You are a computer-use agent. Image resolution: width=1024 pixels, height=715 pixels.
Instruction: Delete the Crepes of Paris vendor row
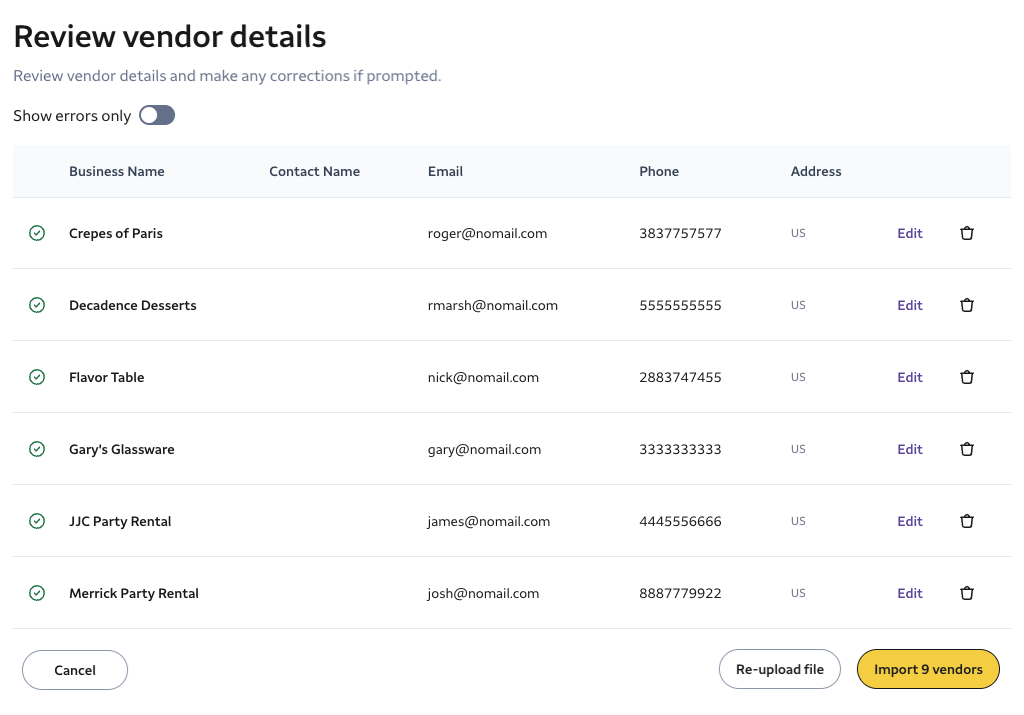(x=966, y=233)
